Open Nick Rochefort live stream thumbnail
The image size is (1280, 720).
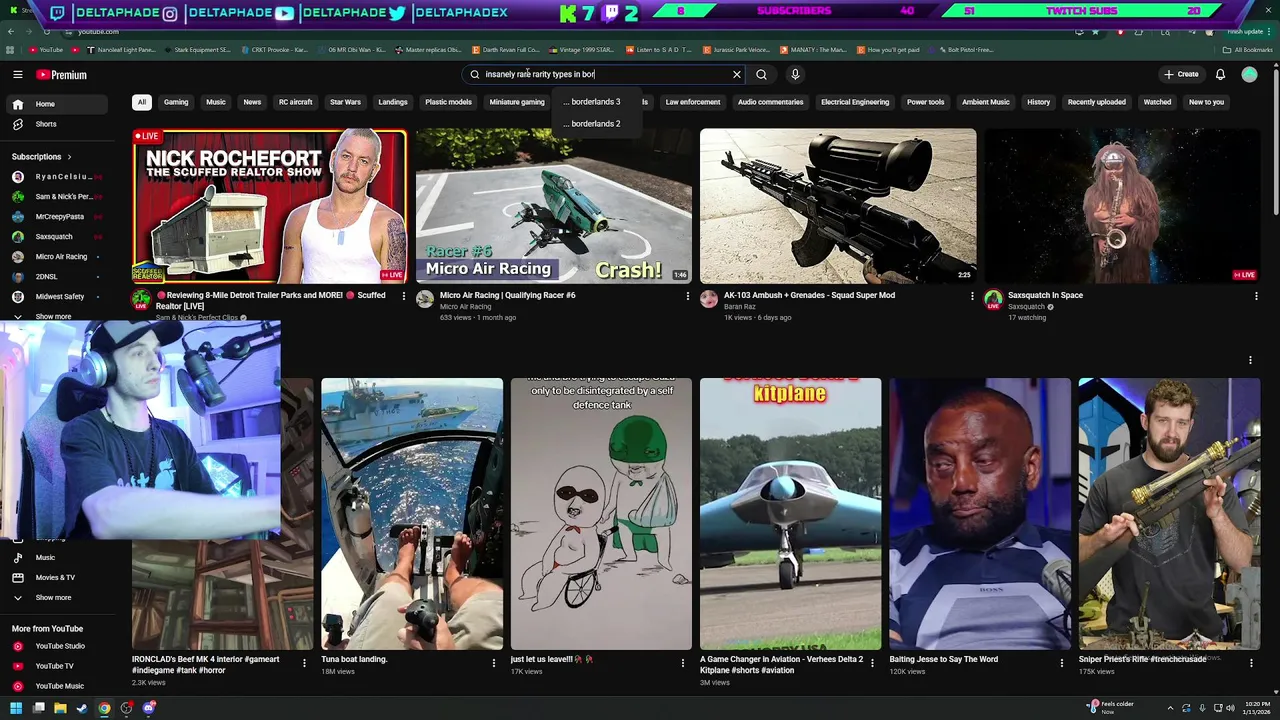270,206
